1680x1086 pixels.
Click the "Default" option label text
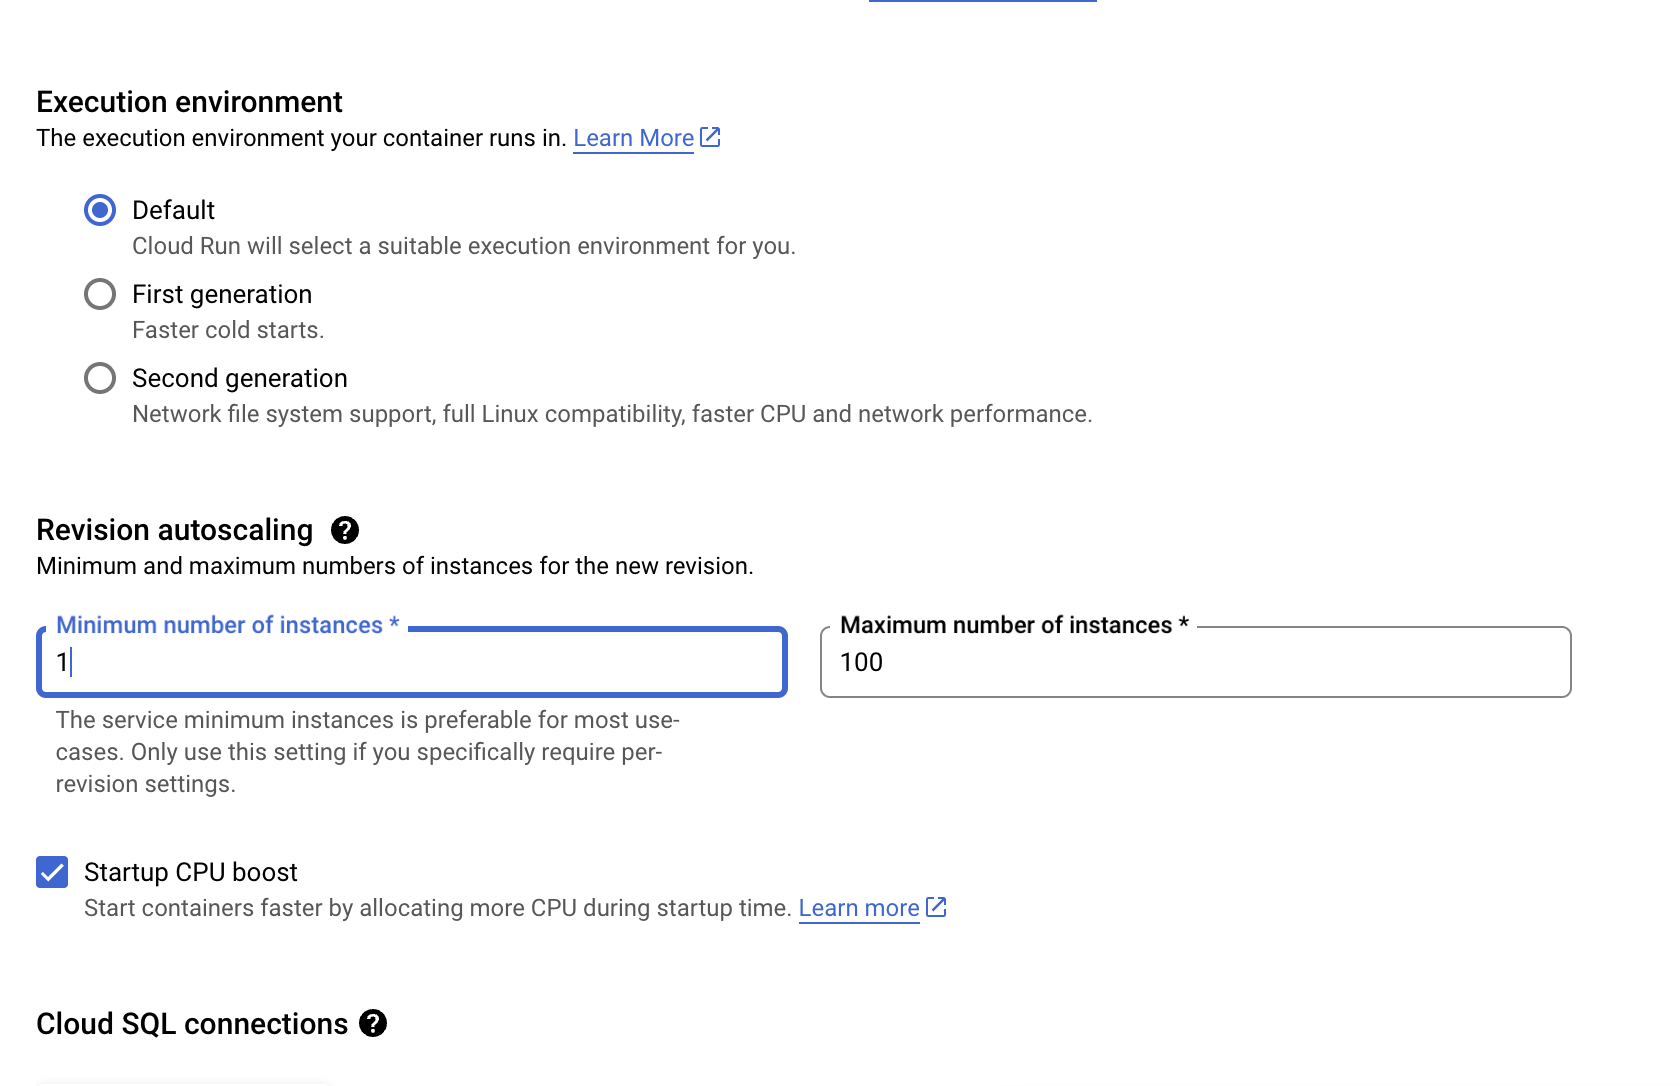(173, 210)
